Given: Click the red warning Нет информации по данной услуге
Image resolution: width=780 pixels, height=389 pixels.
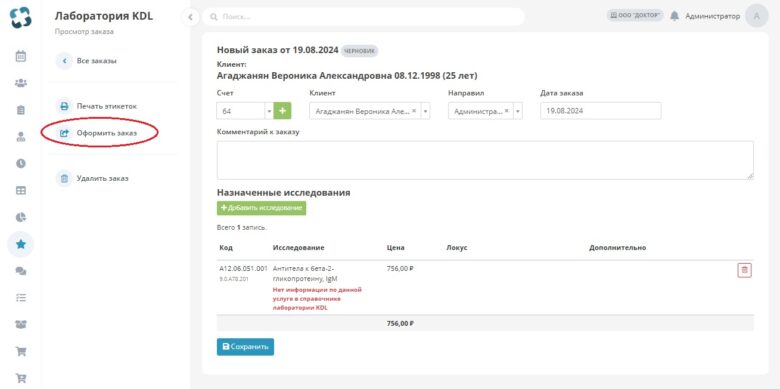Looking at the screenshot, I should tap(317, 298).
